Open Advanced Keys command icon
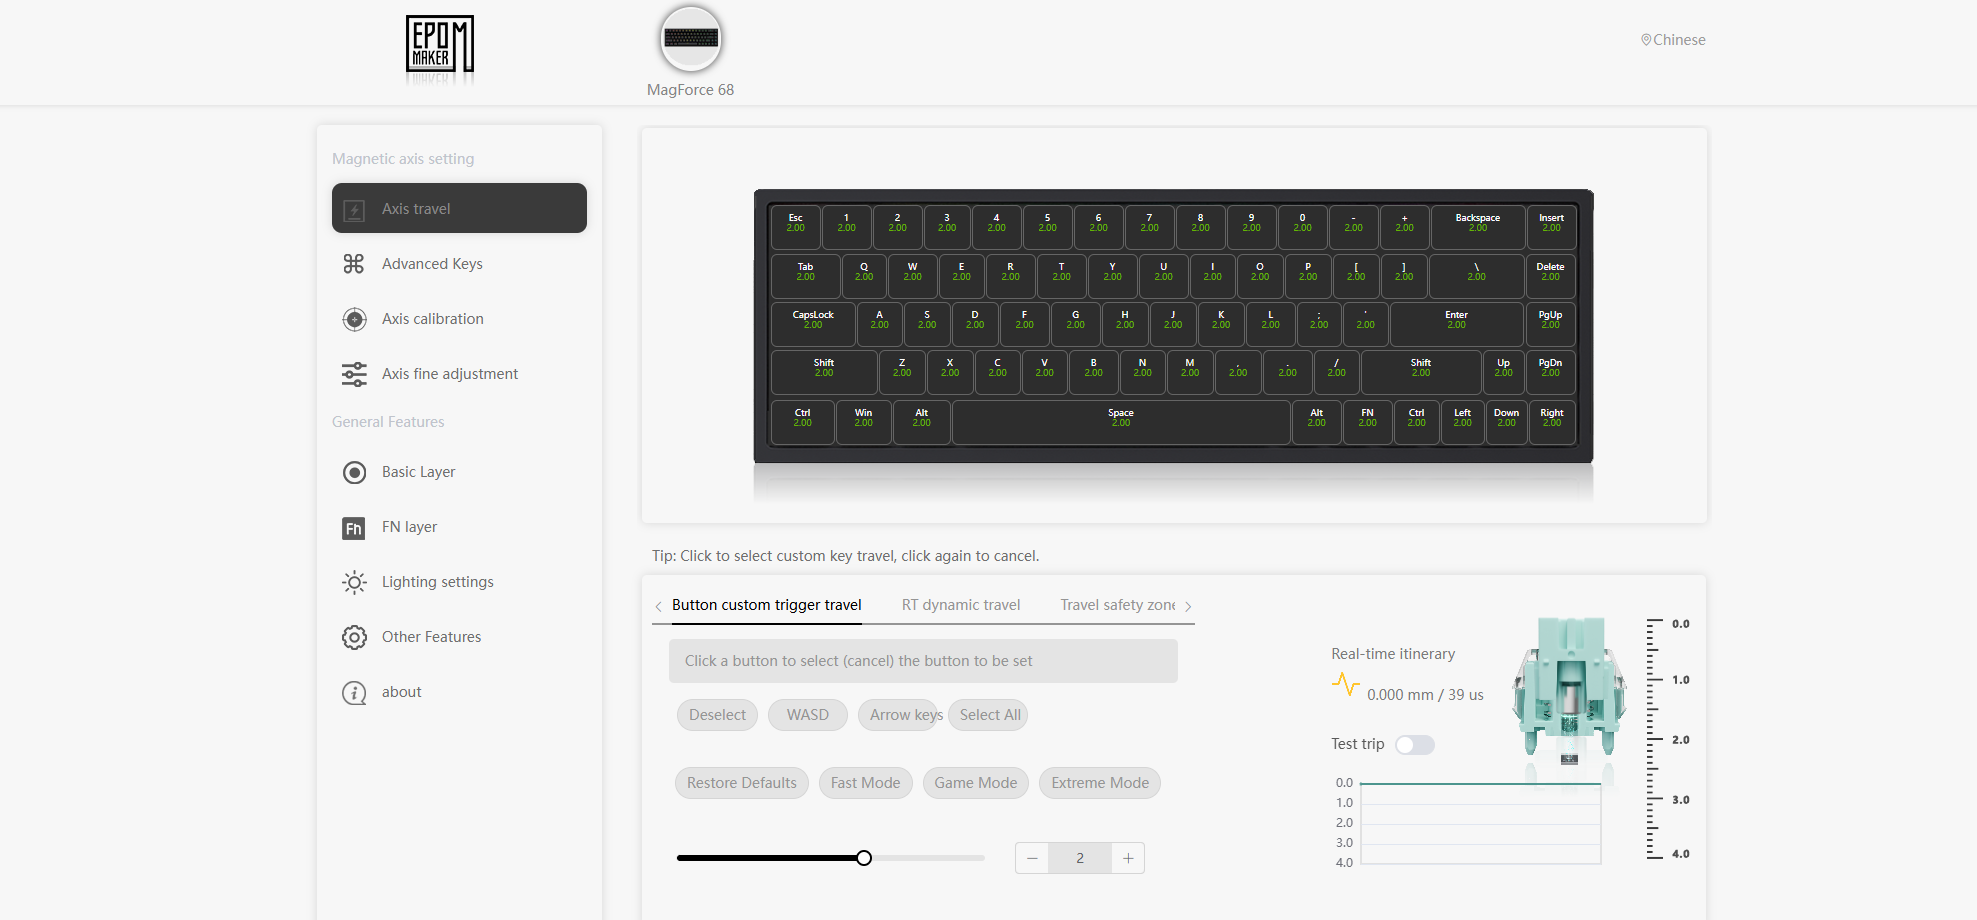The height and width of the screenshot is (920, 1977). 354,264
